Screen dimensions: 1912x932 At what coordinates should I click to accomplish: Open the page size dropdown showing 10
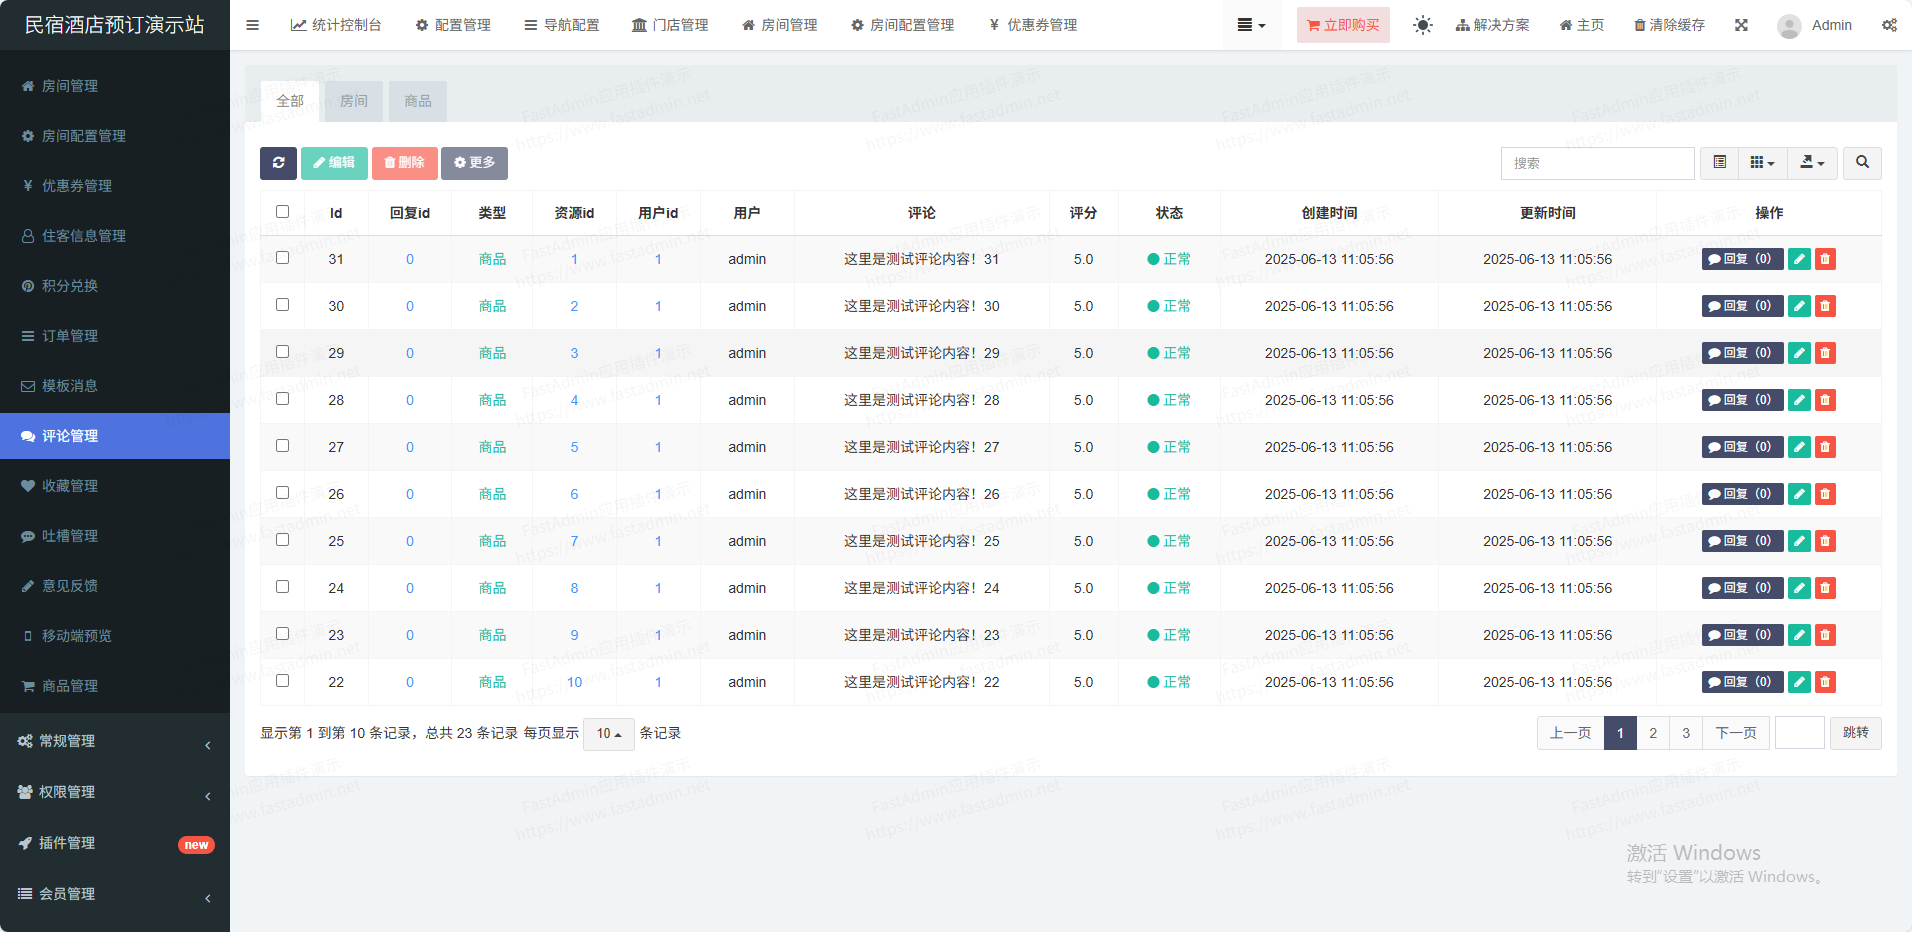point(608,734)
